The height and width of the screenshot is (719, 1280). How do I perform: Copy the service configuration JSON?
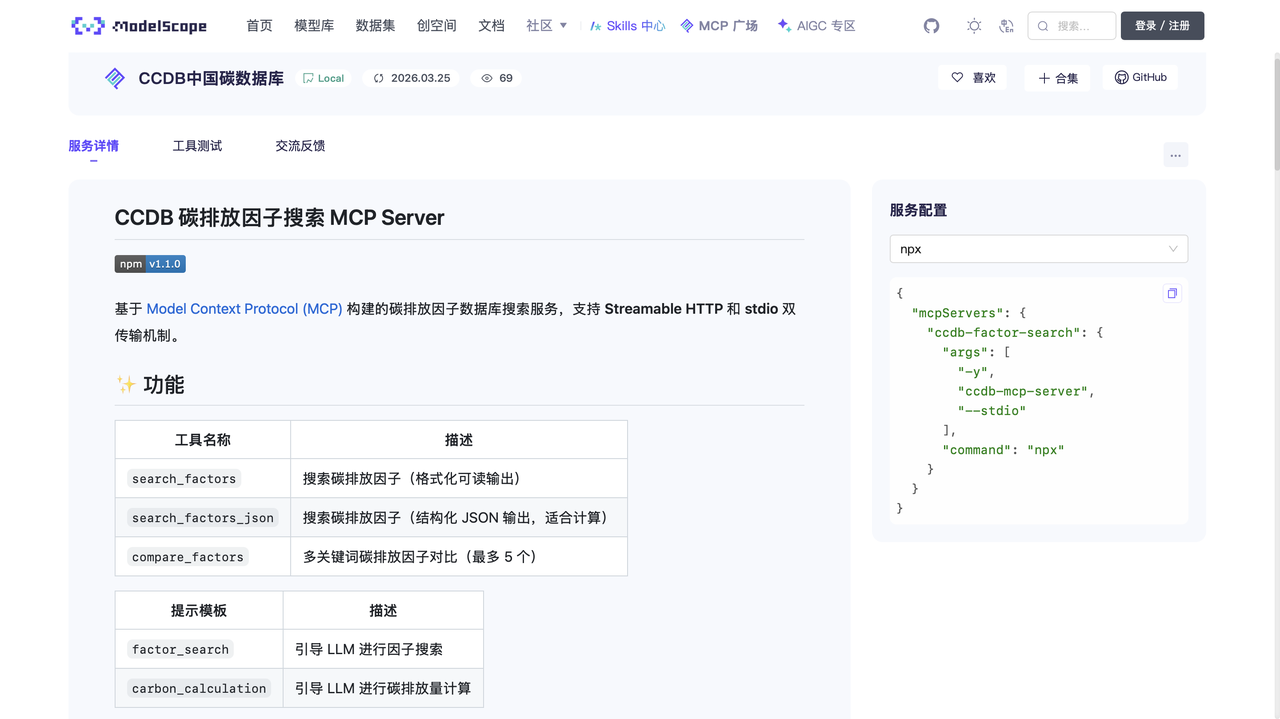[1172, 293]
